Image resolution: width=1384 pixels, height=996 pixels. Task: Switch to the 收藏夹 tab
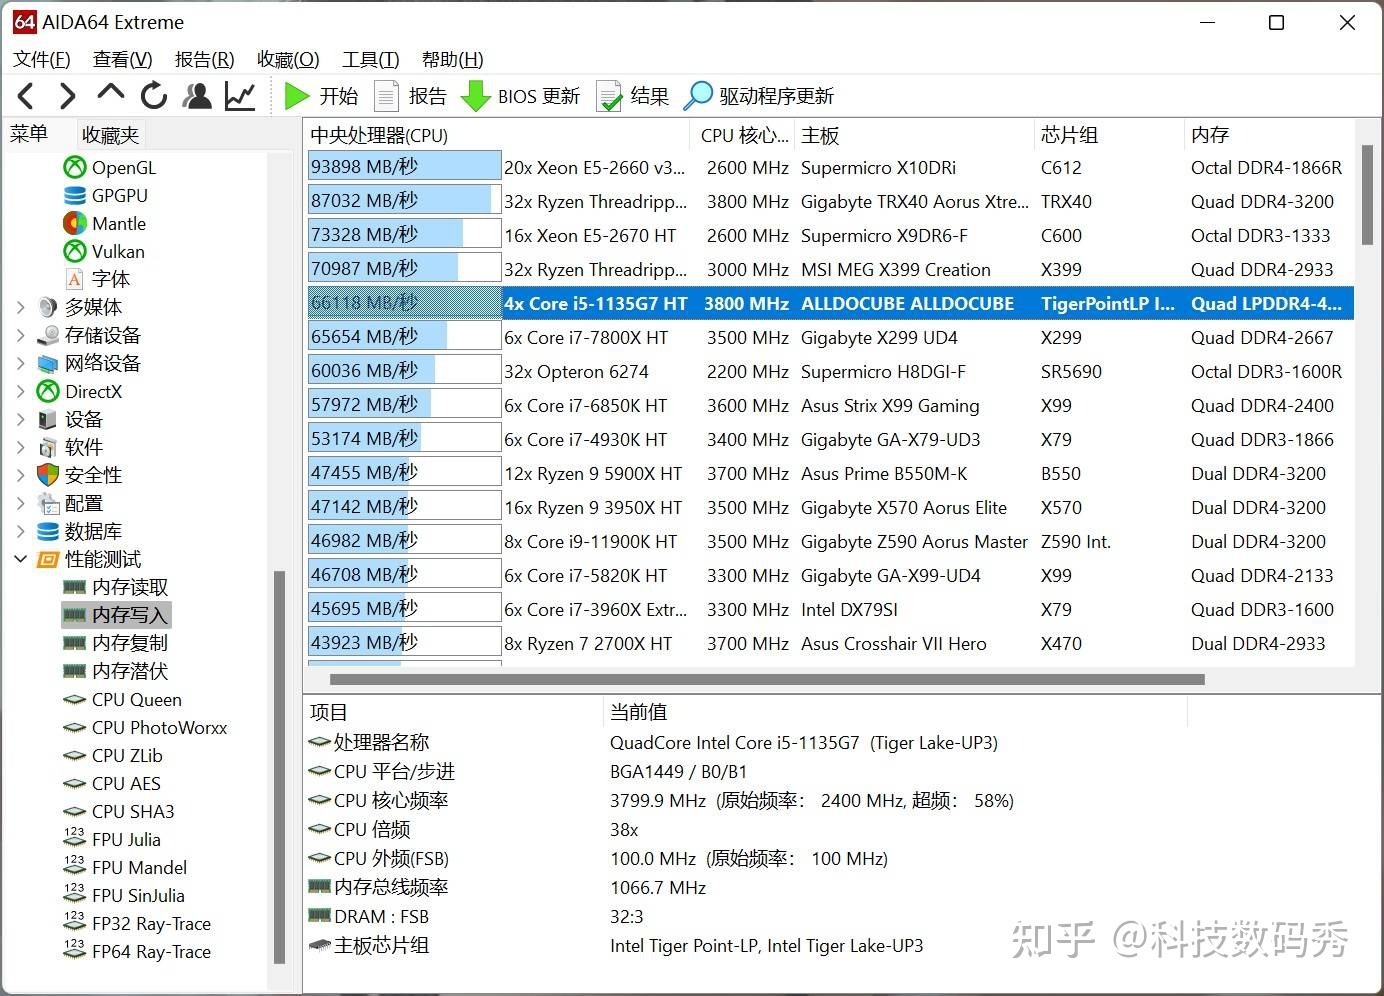tap(111, 134)
